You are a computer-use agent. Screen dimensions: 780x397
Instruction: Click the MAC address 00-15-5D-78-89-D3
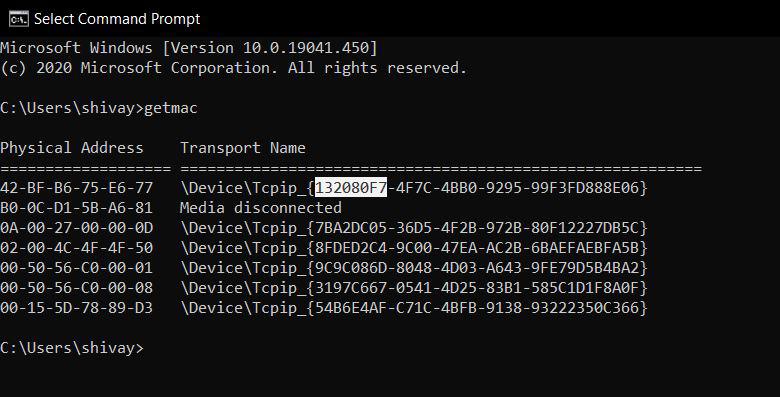[x=77, y=307]
